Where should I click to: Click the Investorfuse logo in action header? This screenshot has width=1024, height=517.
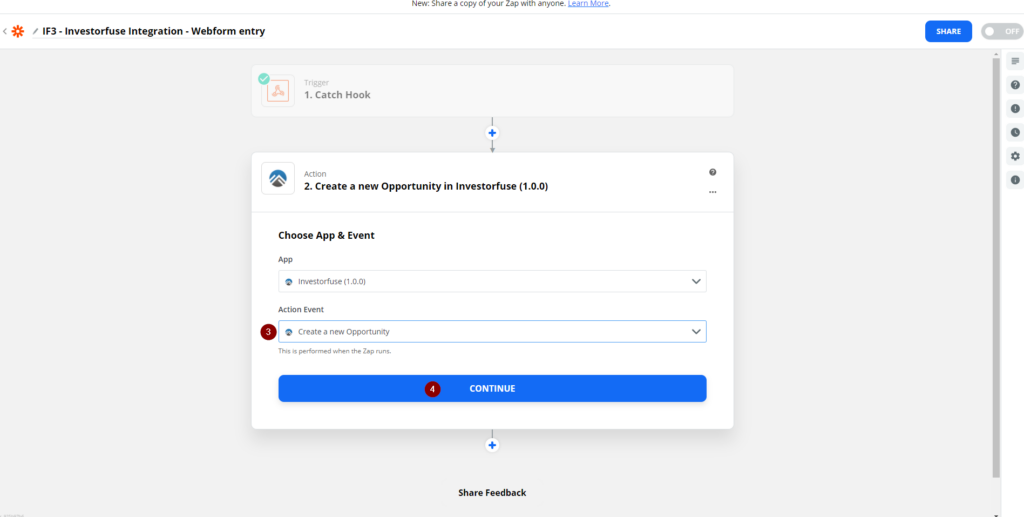278,178
